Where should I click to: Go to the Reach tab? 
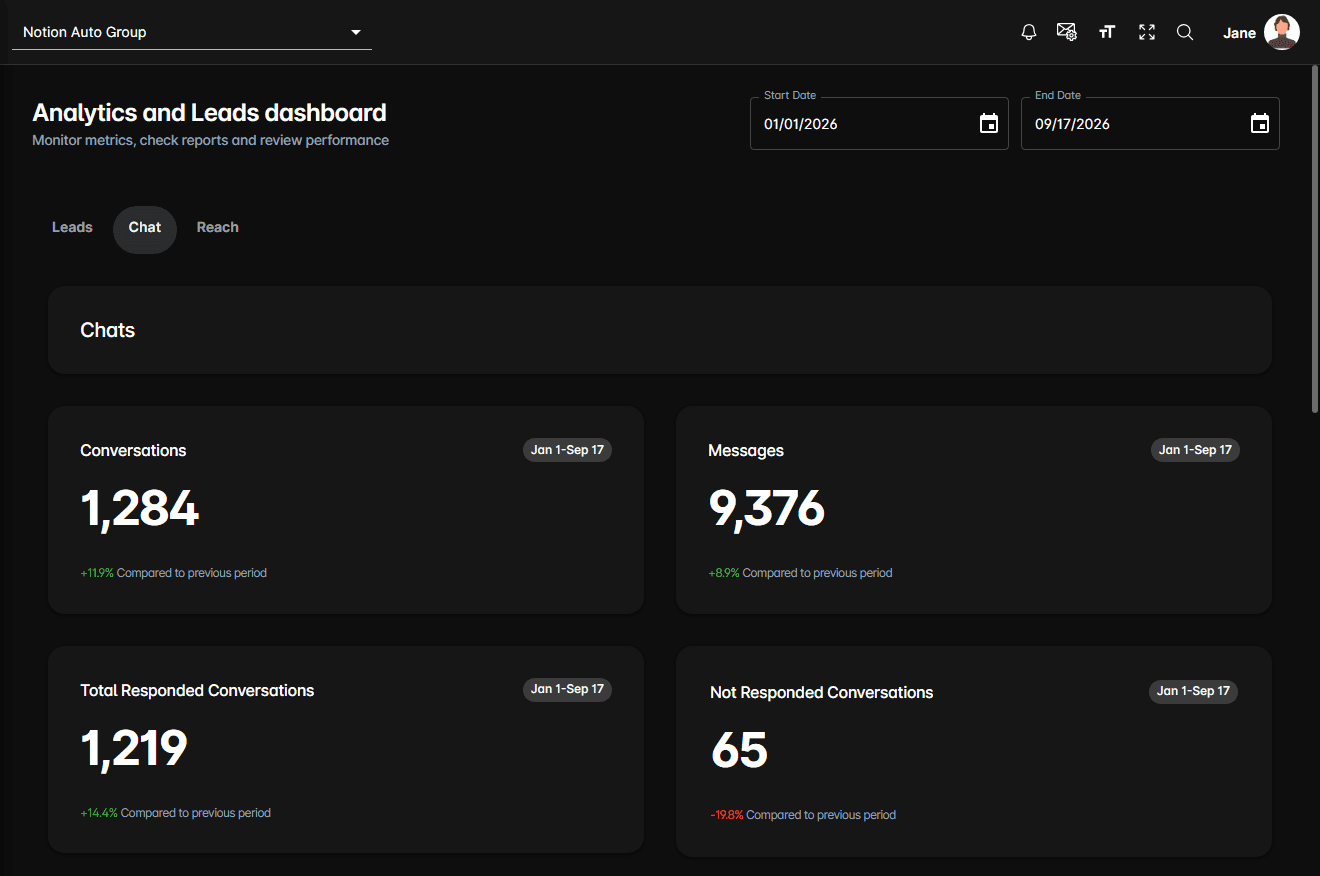point(217,228)
